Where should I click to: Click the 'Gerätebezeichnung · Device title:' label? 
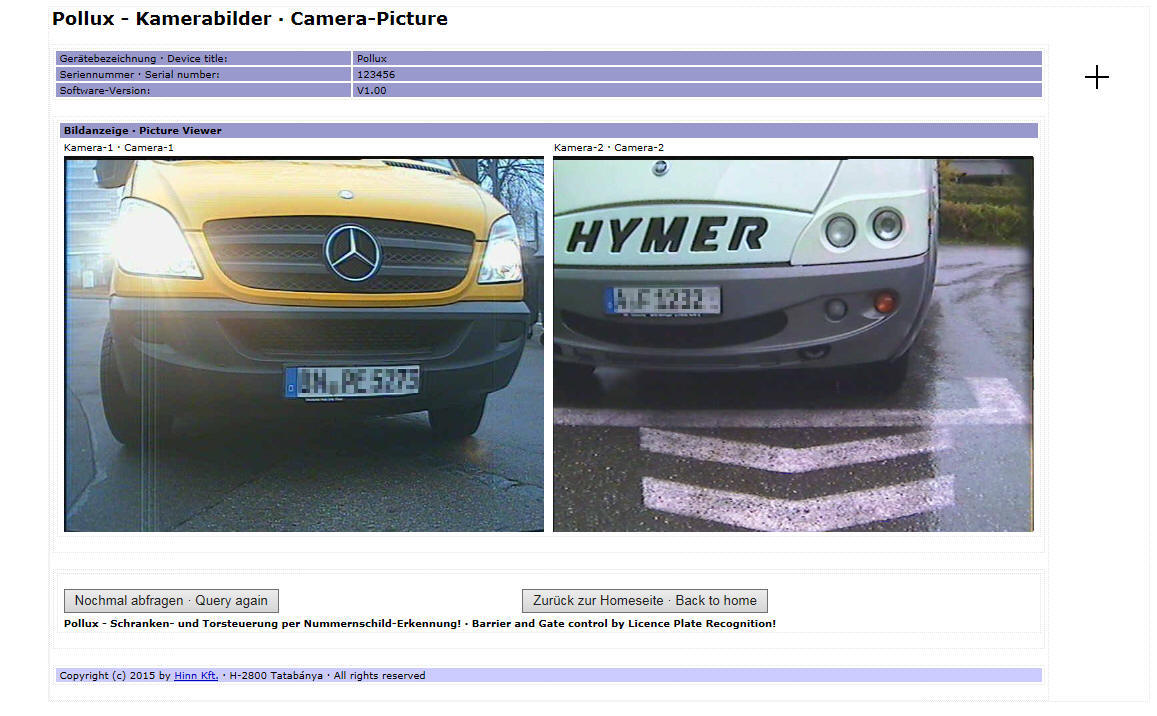(x=143, y=58)
